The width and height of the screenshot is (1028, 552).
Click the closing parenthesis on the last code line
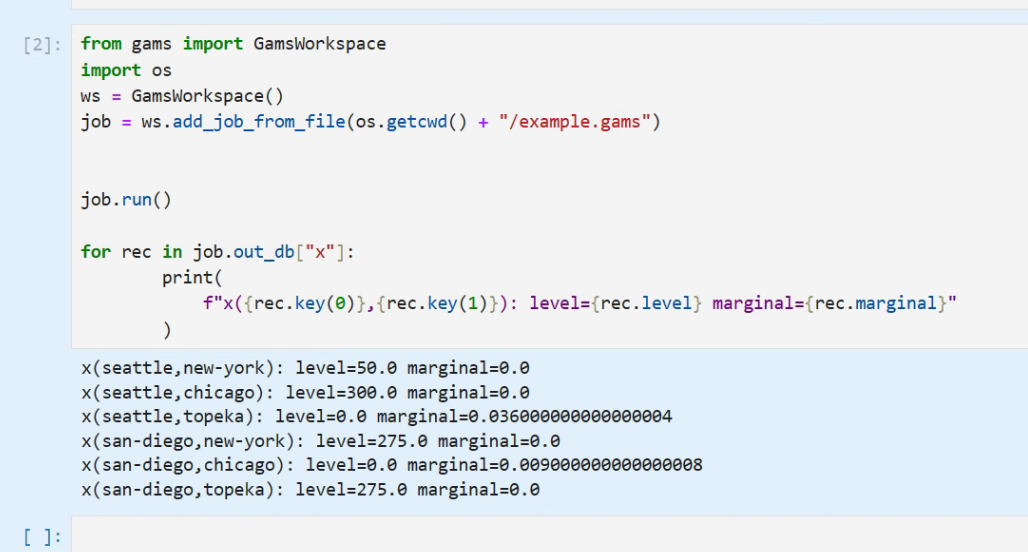pyautogui.click(x=167, y=330)
